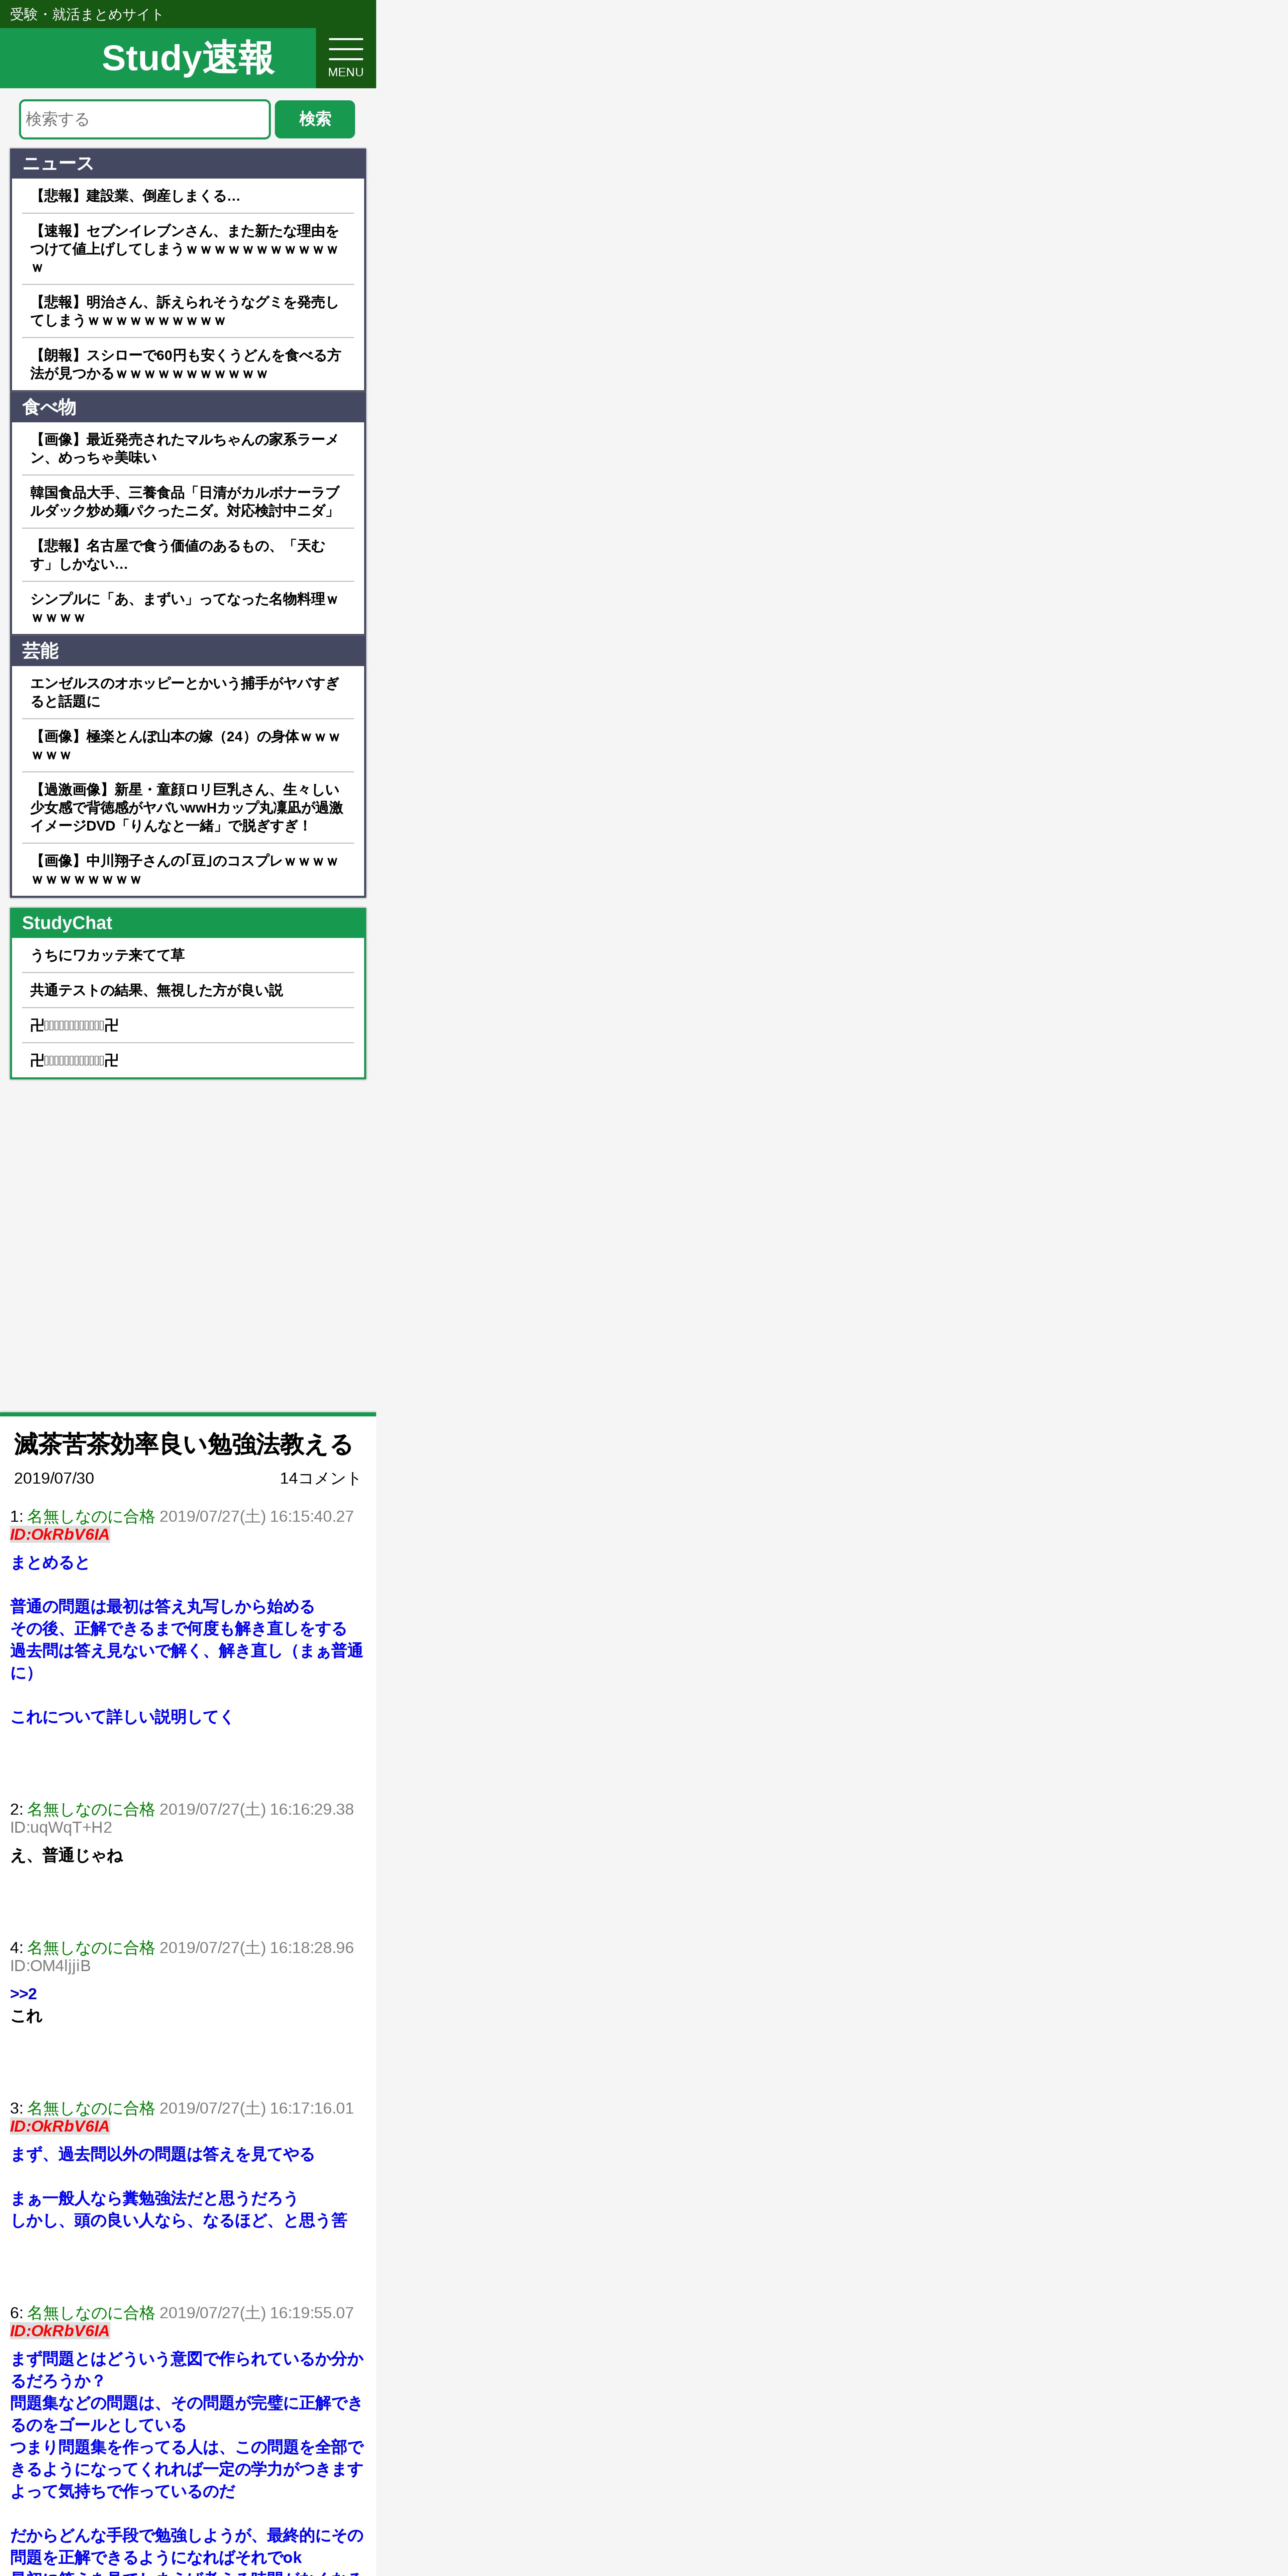Open the スシロー うどん news article
Viewport: 1288px width, 2576px height.
[188, 364]
